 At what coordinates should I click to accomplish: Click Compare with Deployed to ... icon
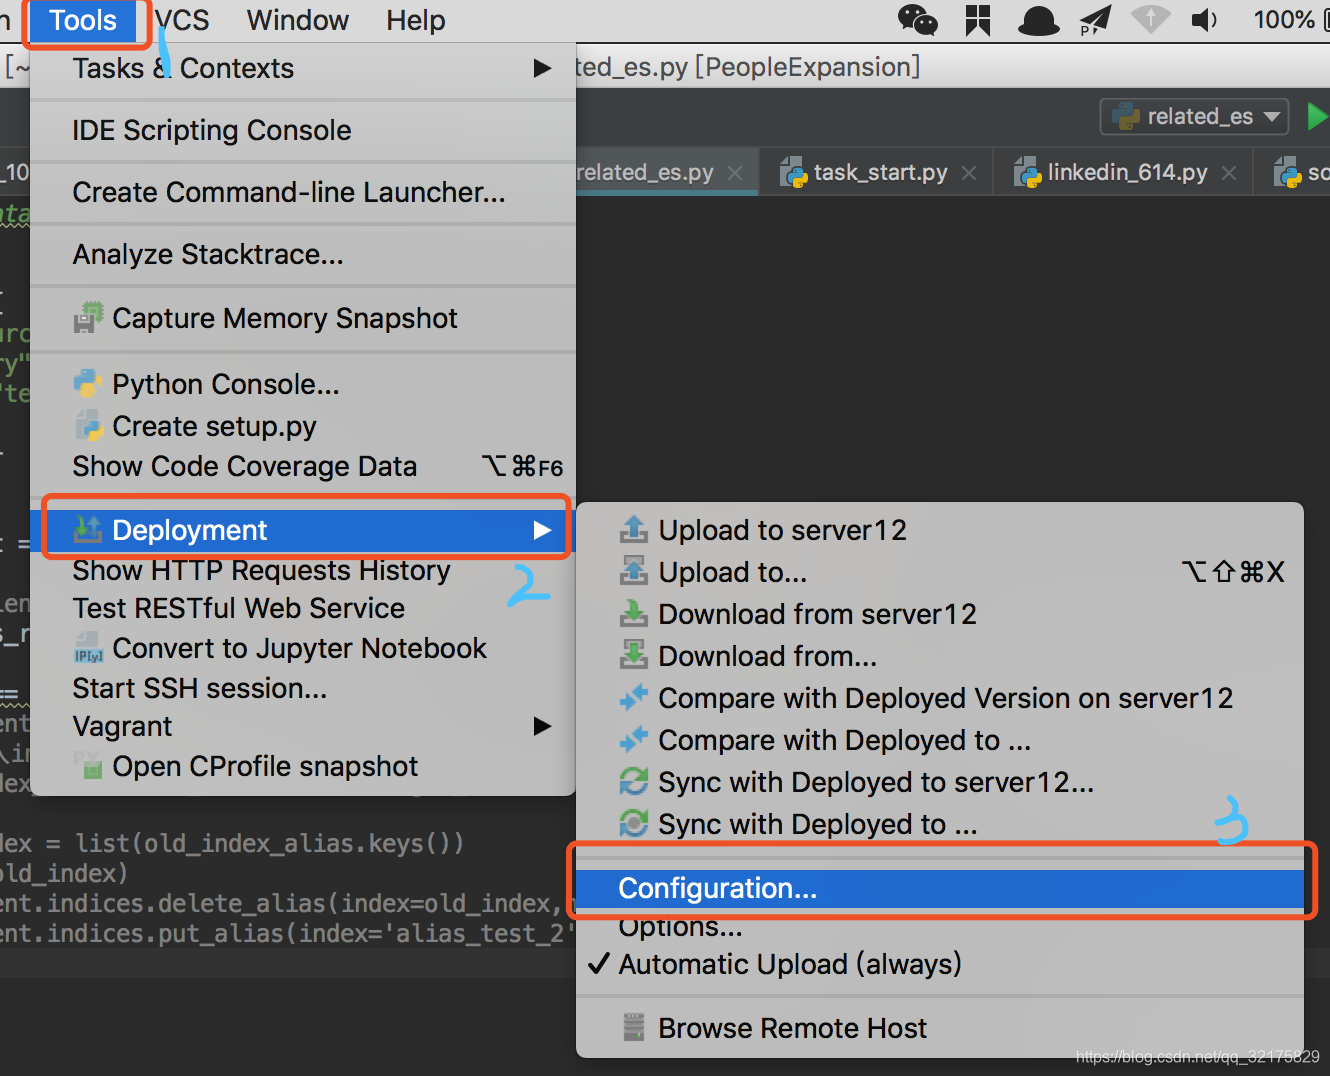coord(634,739)
